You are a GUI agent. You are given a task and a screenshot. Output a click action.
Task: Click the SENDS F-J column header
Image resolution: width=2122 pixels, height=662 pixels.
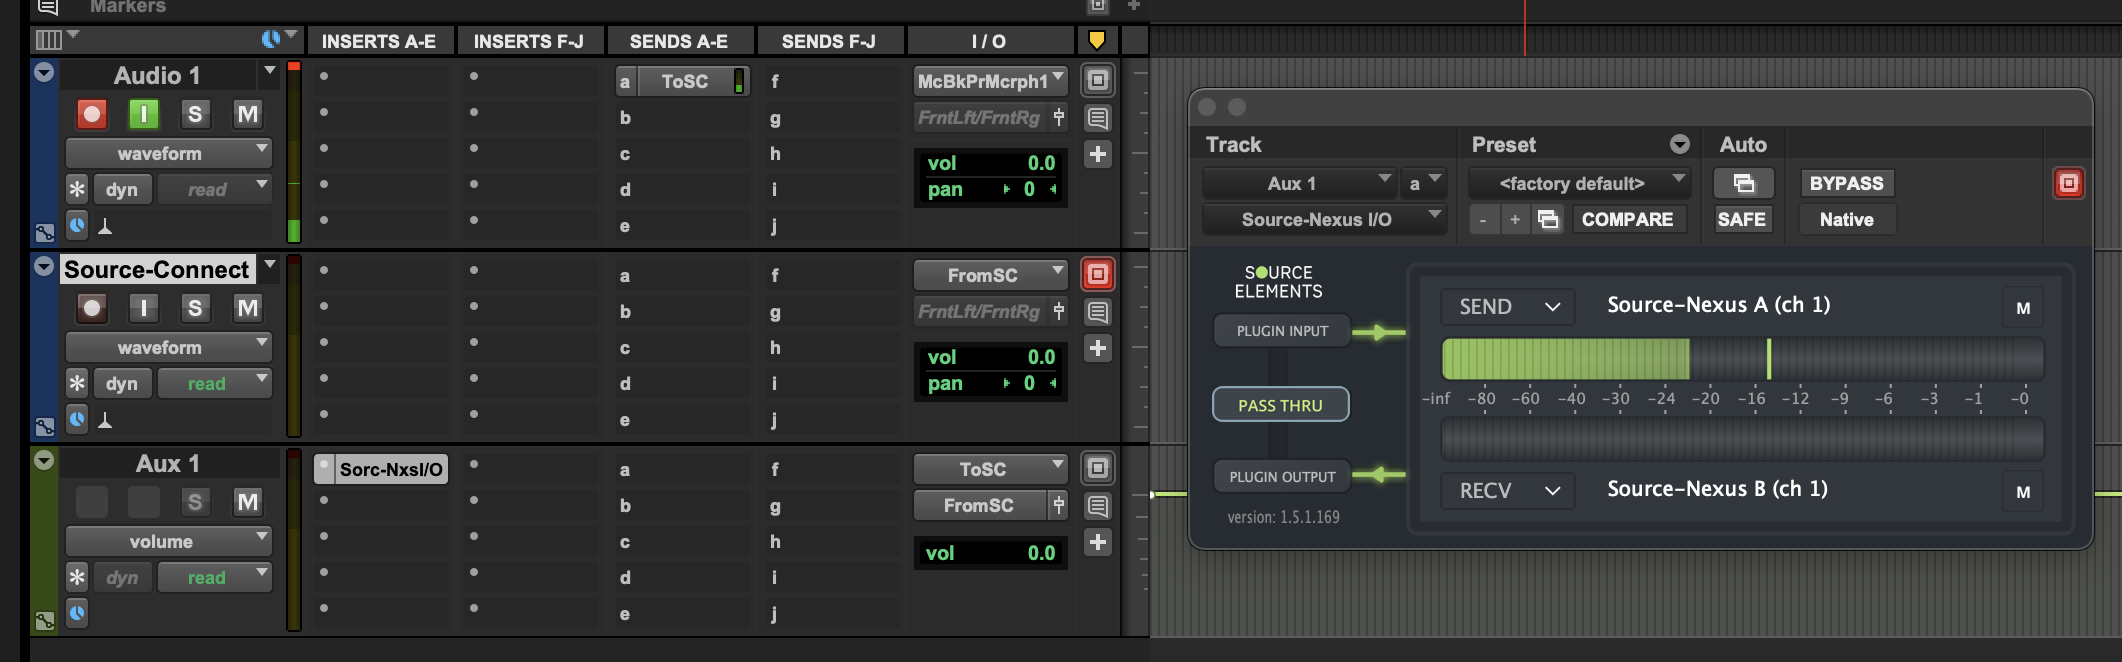[828, 41]
